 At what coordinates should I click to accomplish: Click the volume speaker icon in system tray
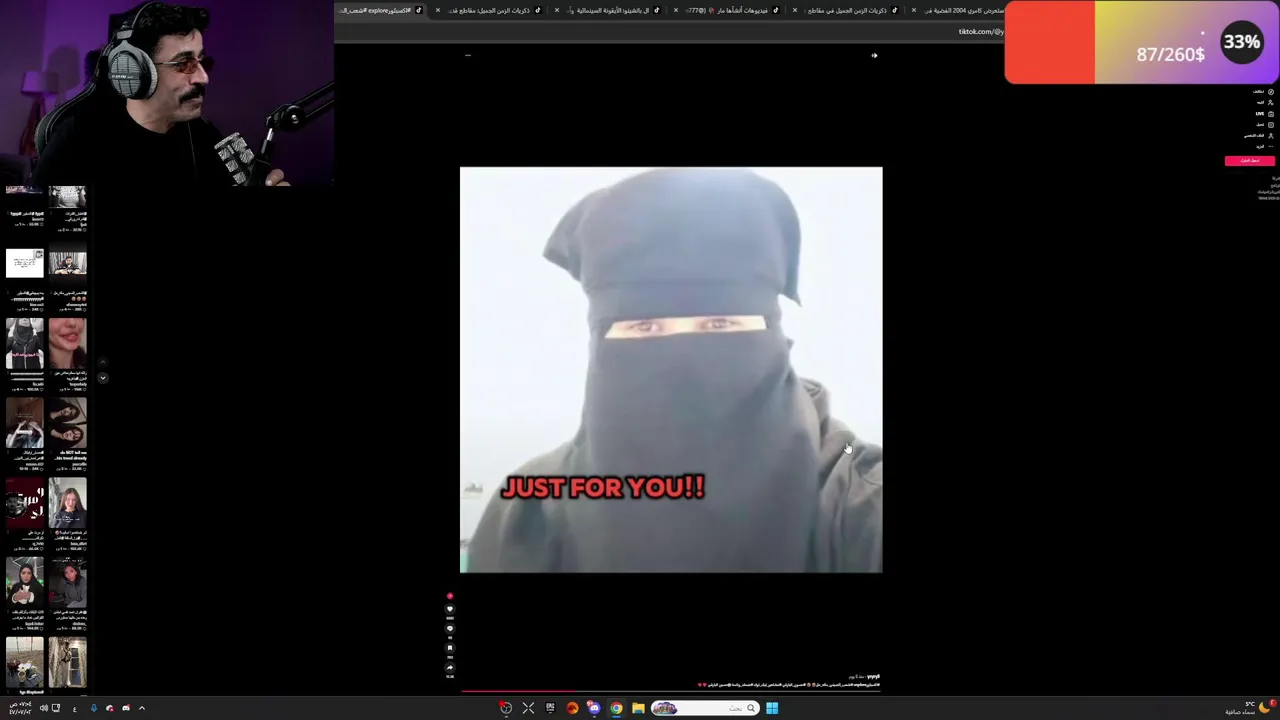tap(44, 708)
